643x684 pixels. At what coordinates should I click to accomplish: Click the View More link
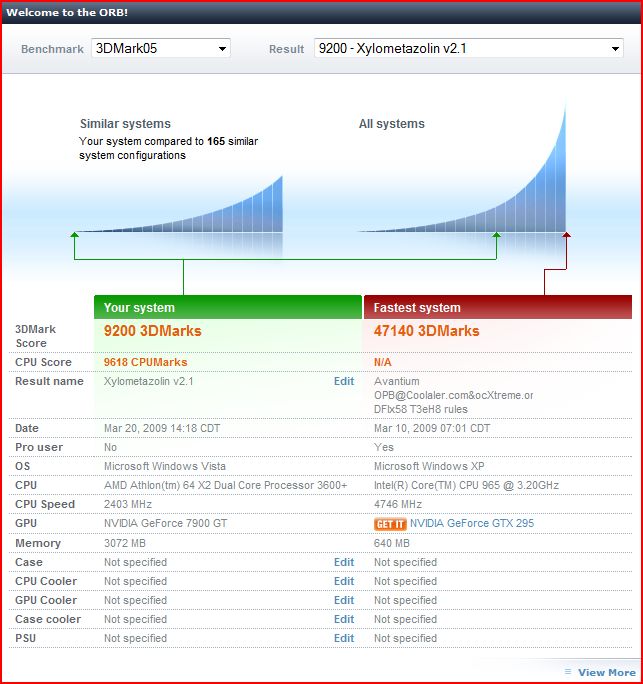click(x=607, y=672)
